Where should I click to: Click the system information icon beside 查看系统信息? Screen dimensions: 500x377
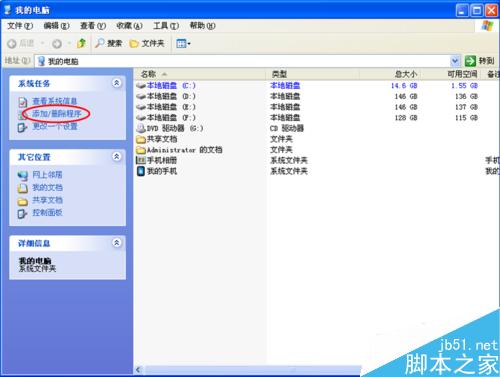pos(22,102)
